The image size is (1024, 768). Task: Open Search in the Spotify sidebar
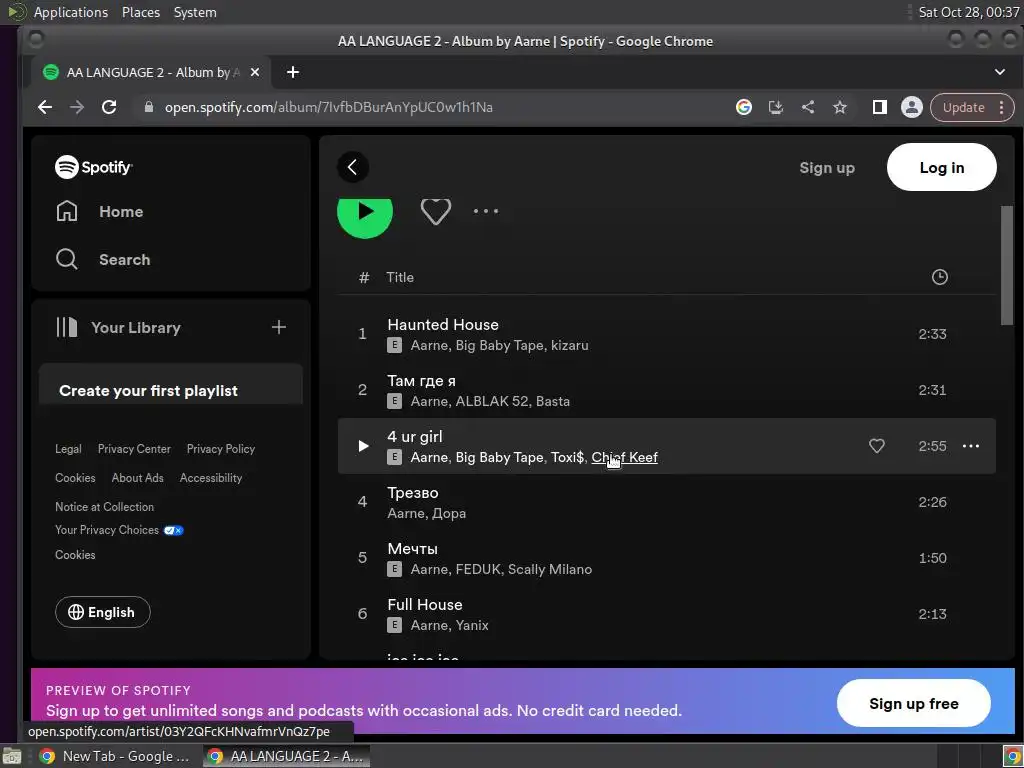click(103, 259)
